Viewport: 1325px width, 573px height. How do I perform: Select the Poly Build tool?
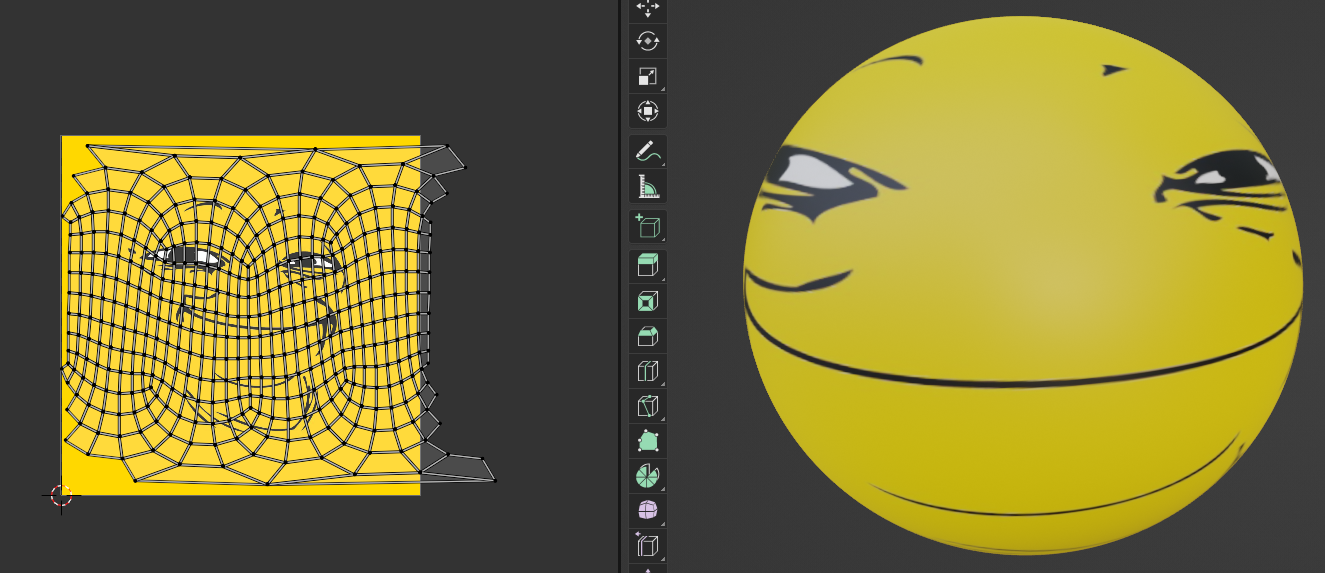647,441
